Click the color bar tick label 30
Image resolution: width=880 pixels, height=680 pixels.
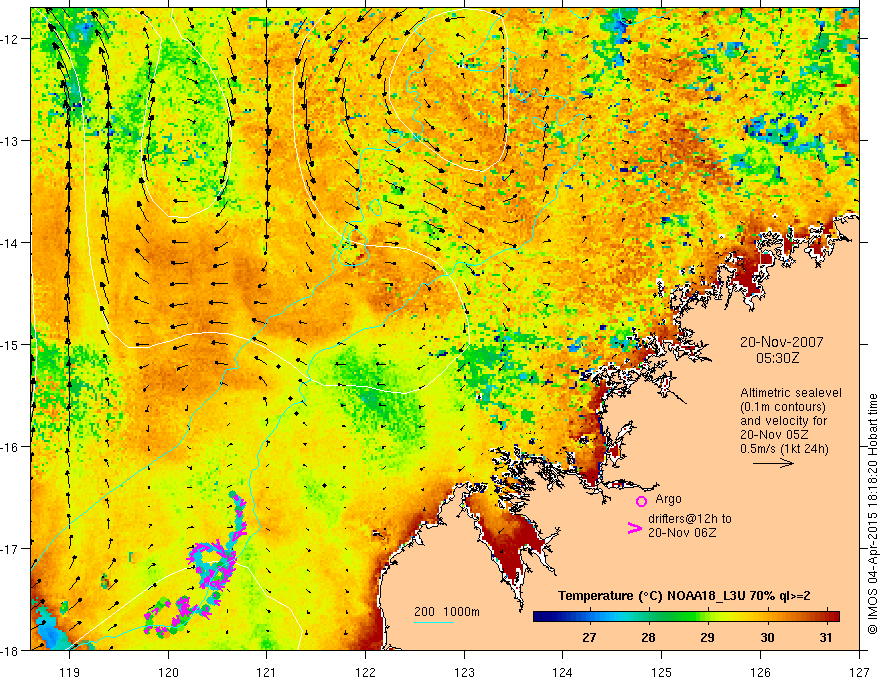767,637
